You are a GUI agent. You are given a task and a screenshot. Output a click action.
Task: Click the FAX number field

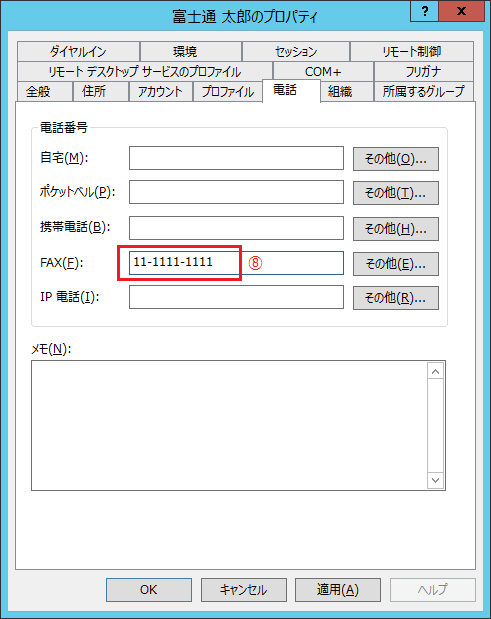pos(236,263)
